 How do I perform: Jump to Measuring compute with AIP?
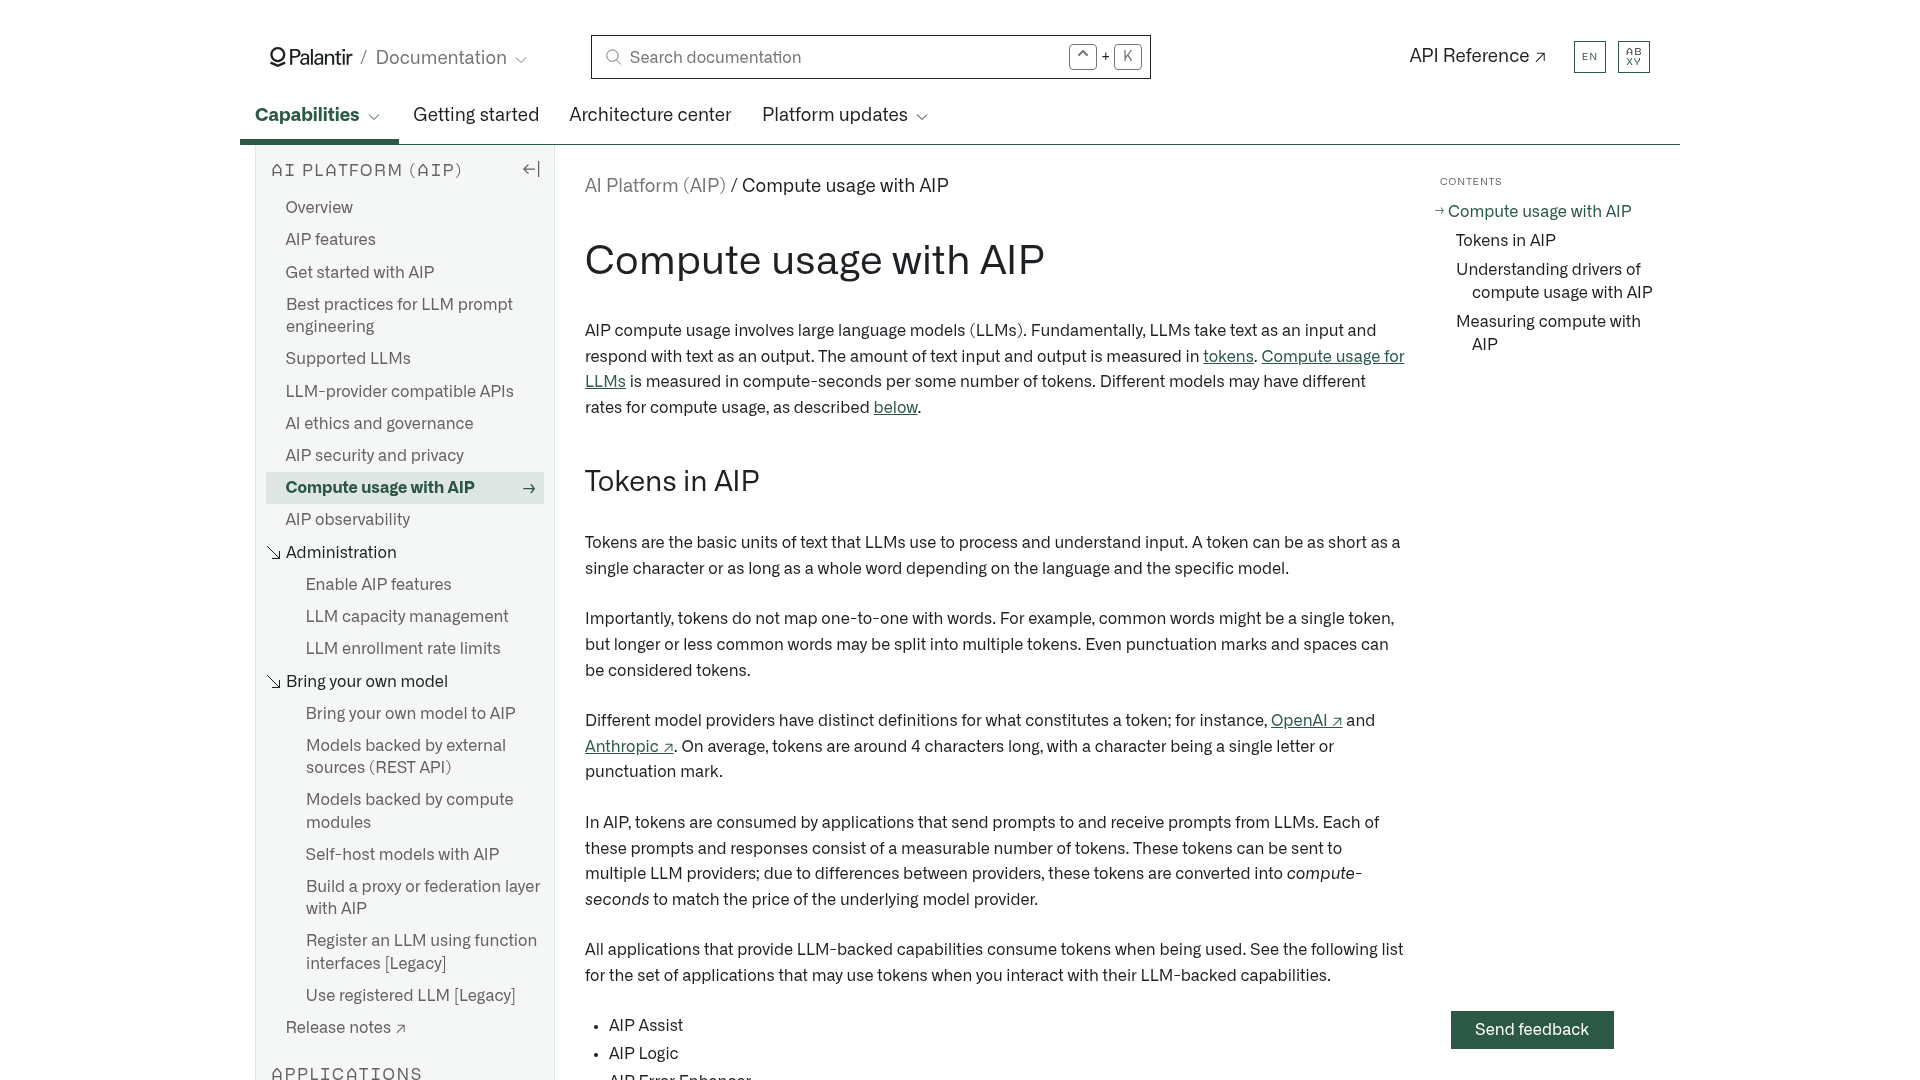click(x=1548, y=333)
